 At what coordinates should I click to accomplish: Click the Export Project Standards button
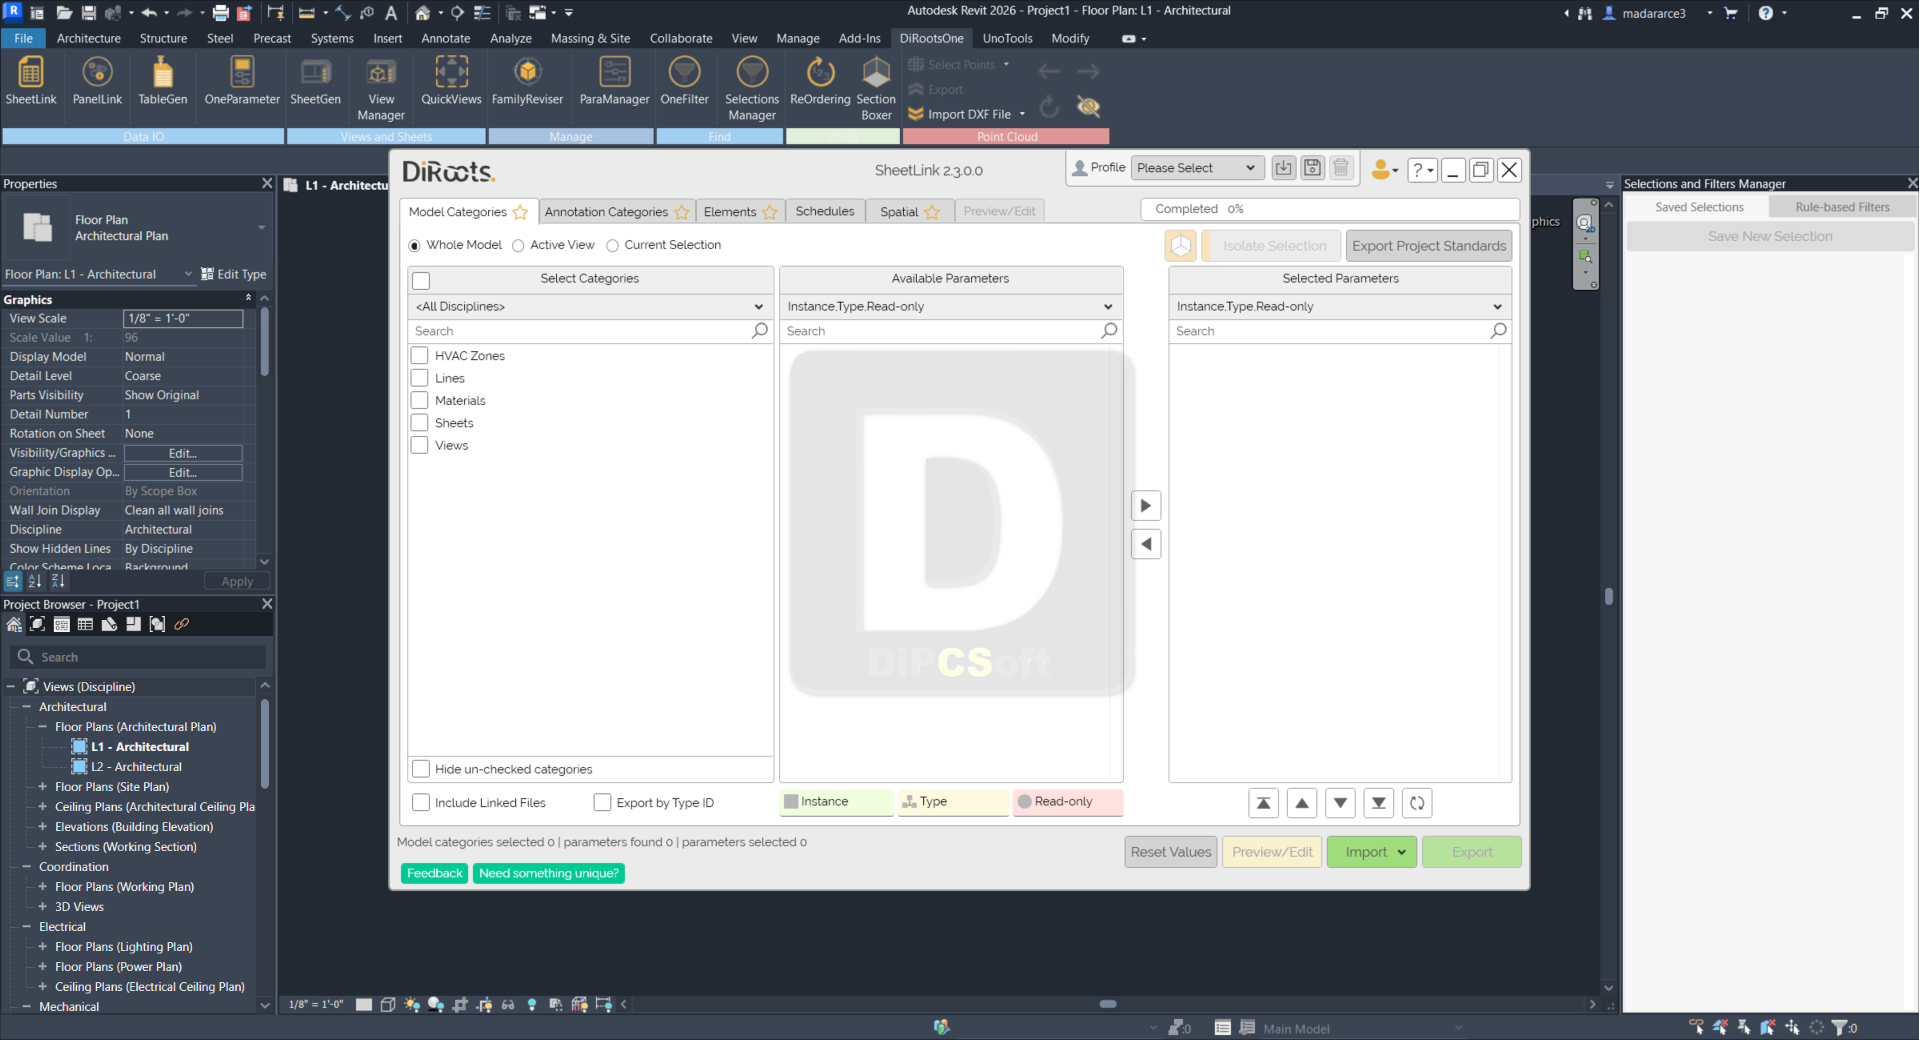(1429, 246)
